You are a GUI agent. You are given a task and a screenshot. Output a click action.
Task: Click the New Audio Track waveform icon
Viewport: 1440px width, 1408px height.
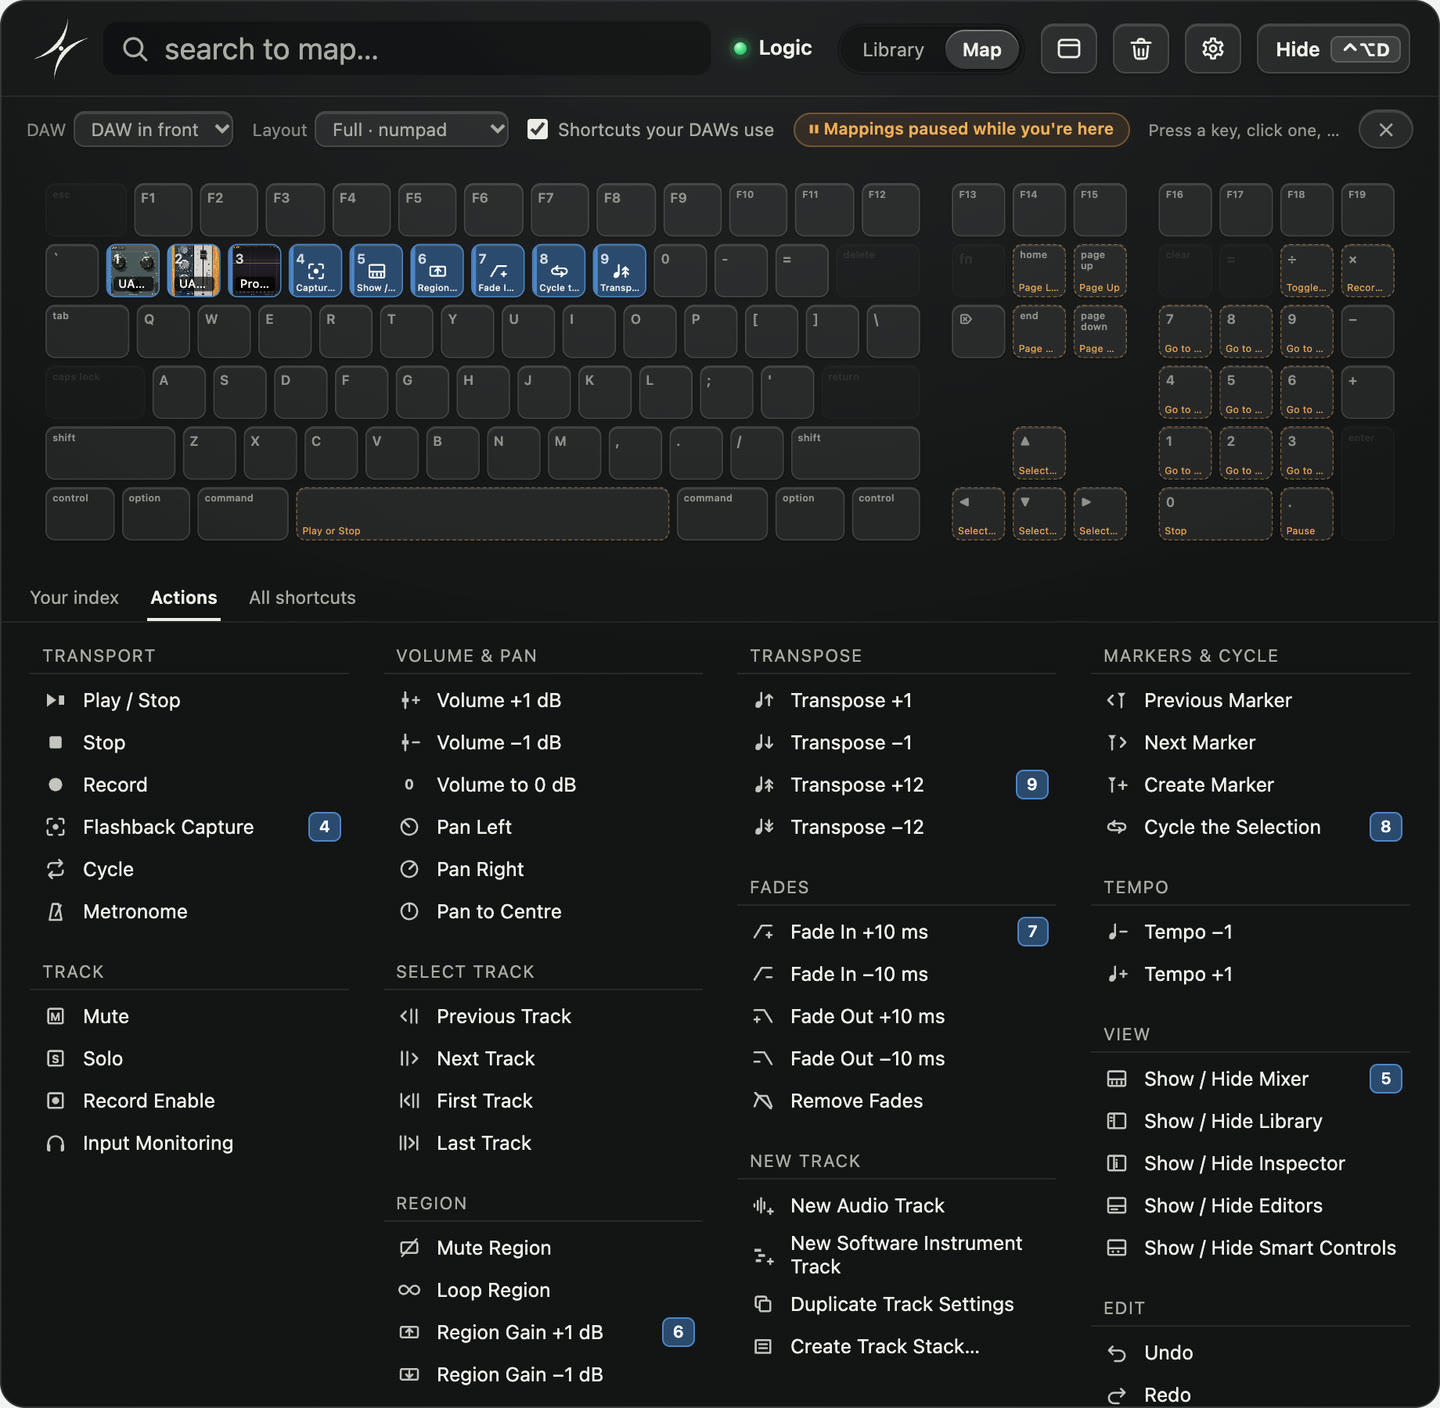[x=763, y=1206]
